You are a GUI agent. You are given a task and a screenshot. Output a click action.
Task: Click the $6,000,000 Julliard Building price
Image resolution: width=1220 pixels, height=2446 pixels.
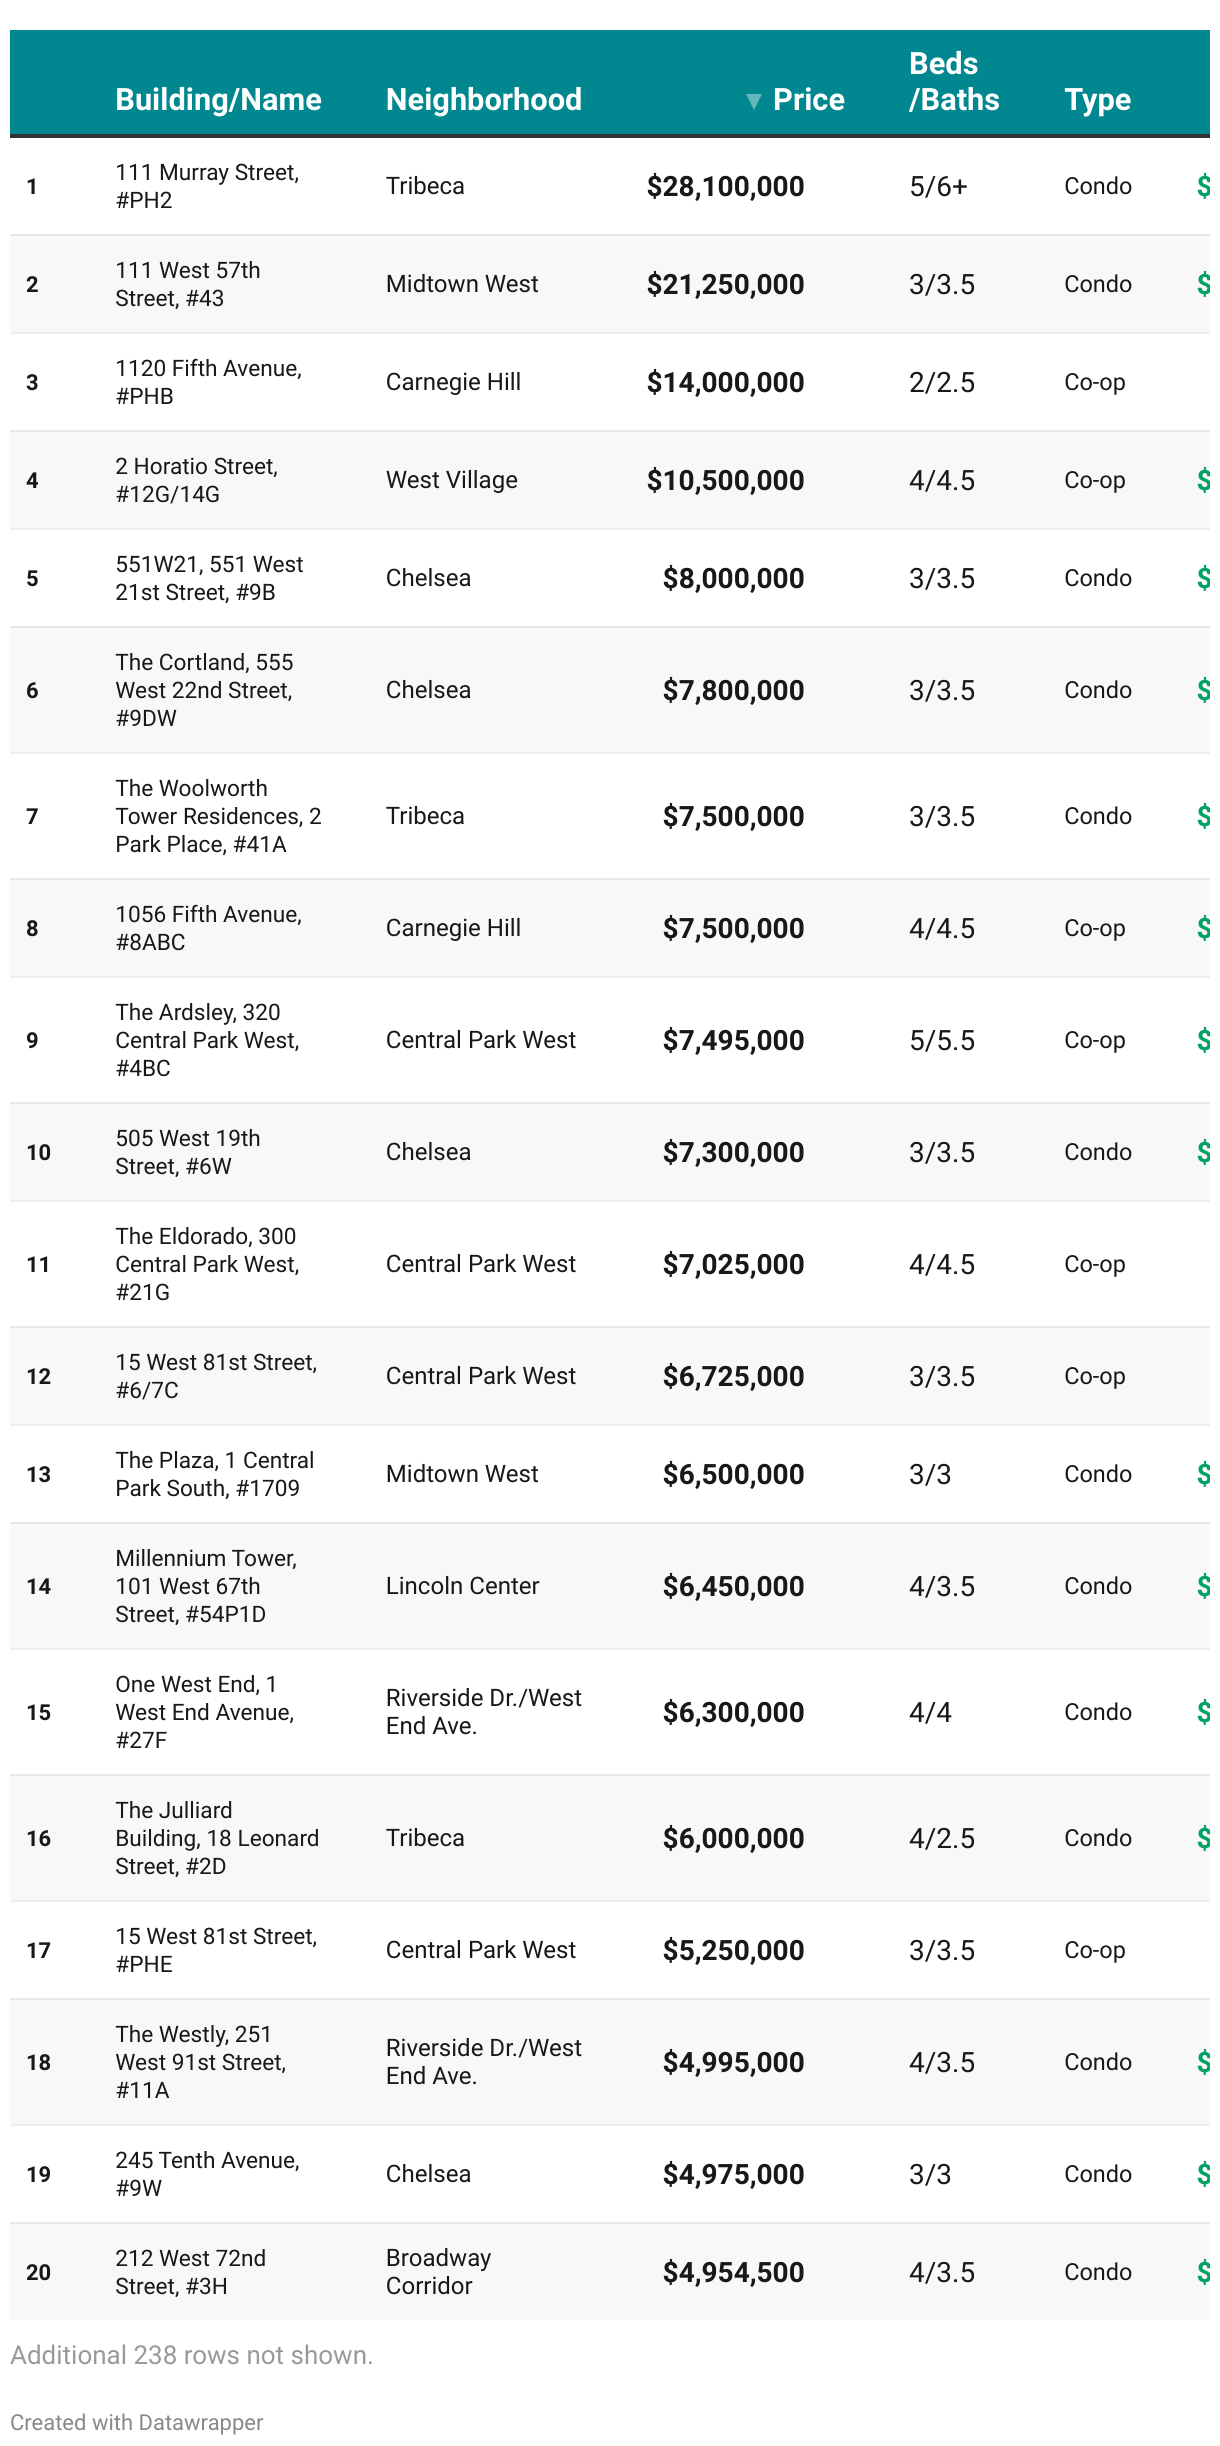[x=733, y=1838]
